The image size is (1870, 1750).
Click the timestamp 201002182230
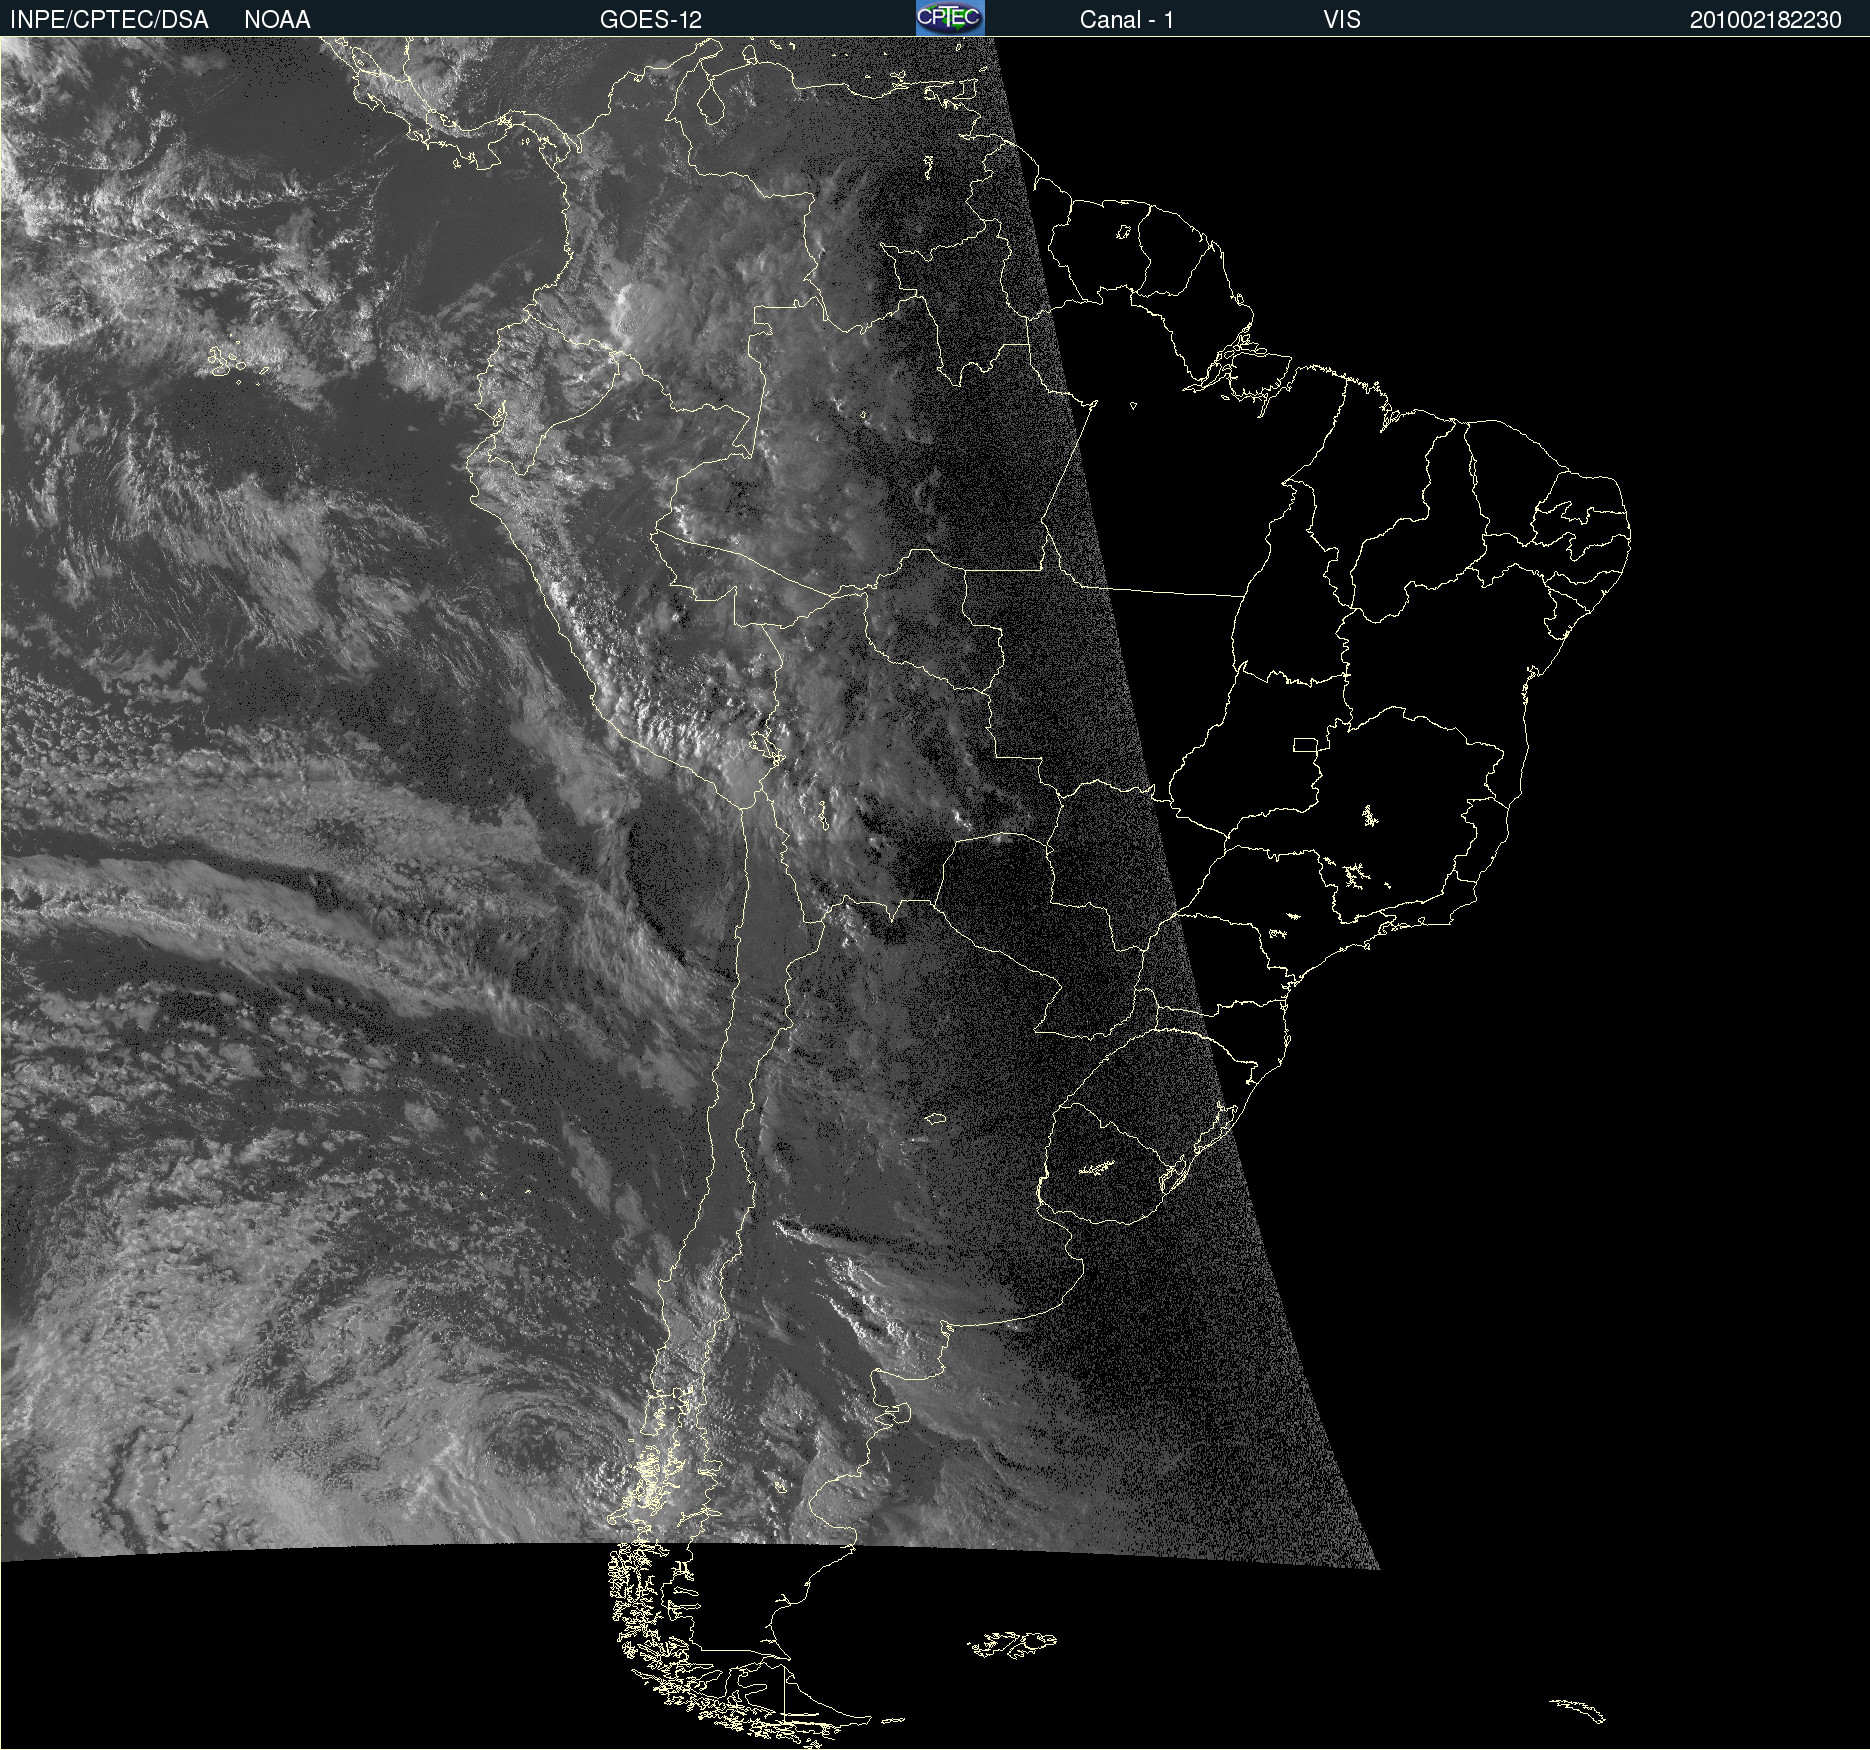pos(1766,20)
